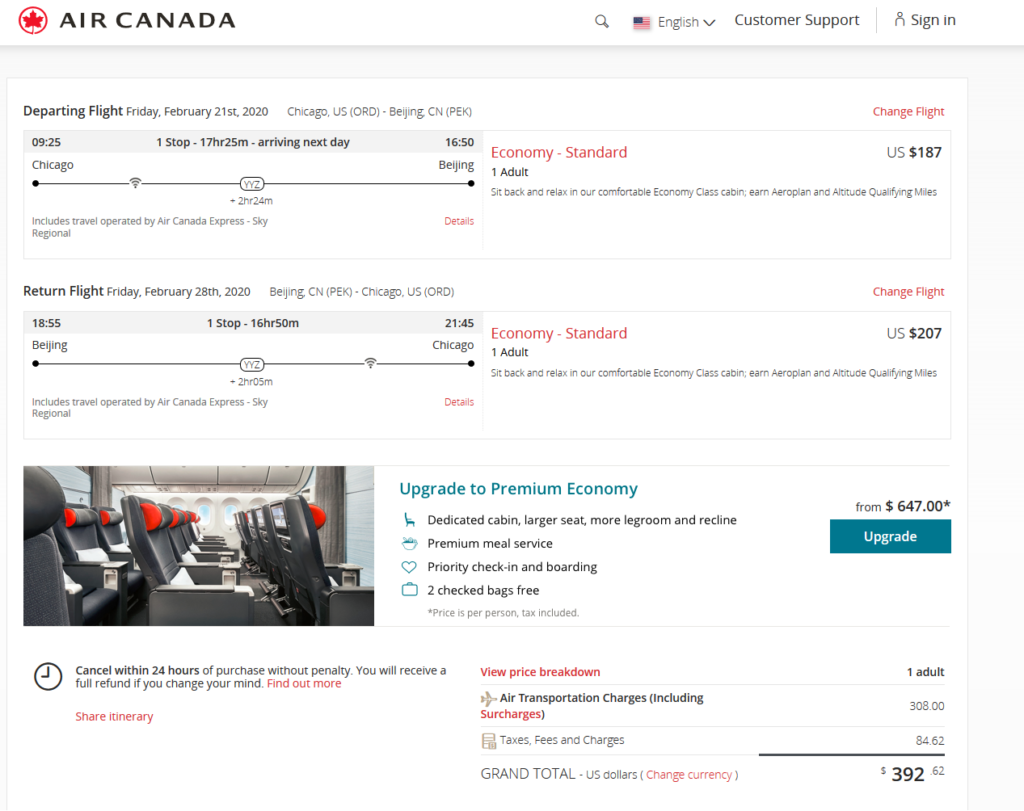
Task: Click the US flag language icon
Action: click(x=641, y=23)
